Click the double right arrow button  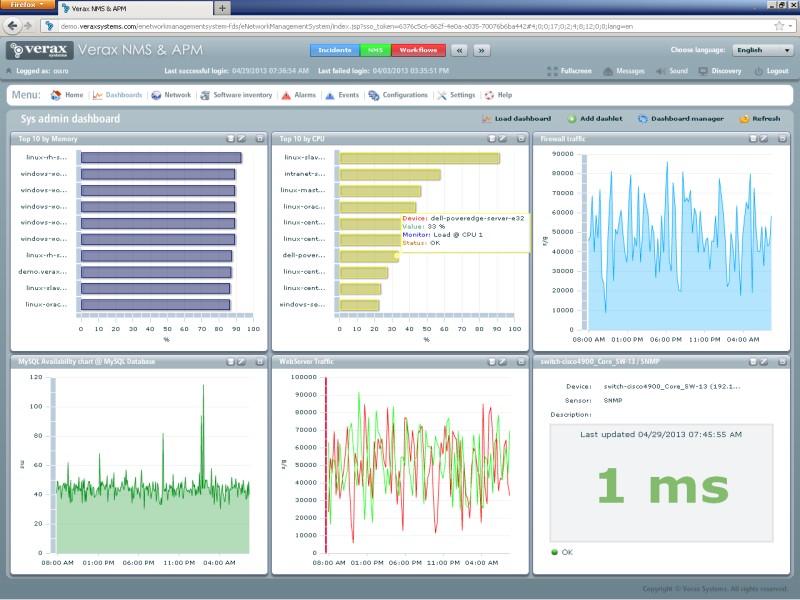[482, 50]
